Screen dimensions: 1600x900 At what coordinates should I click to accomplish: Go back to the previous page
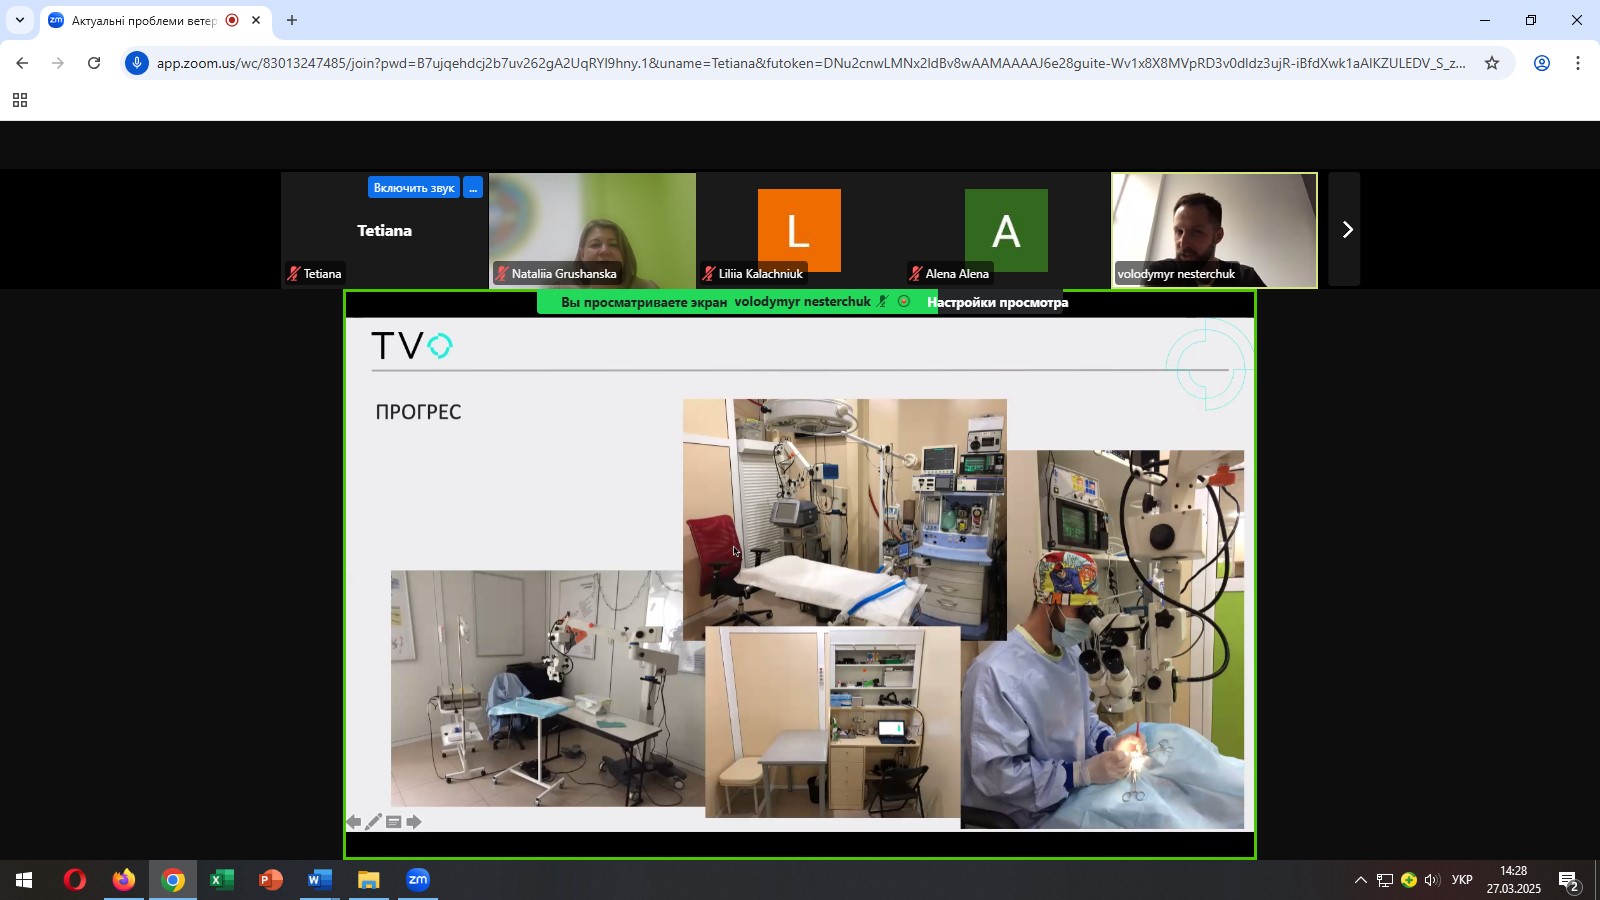(x=22, y=63)
